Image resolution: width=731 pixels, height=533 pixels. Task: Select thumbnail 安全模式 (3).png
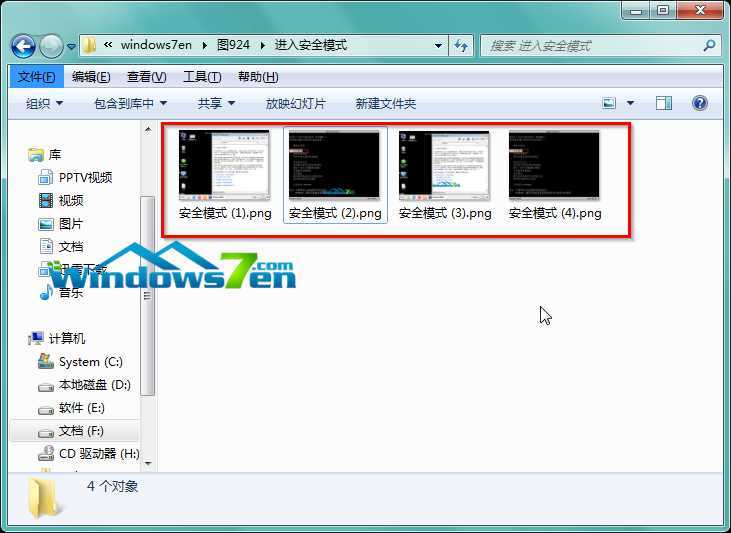pyautogui.click(x=445, y=175)
